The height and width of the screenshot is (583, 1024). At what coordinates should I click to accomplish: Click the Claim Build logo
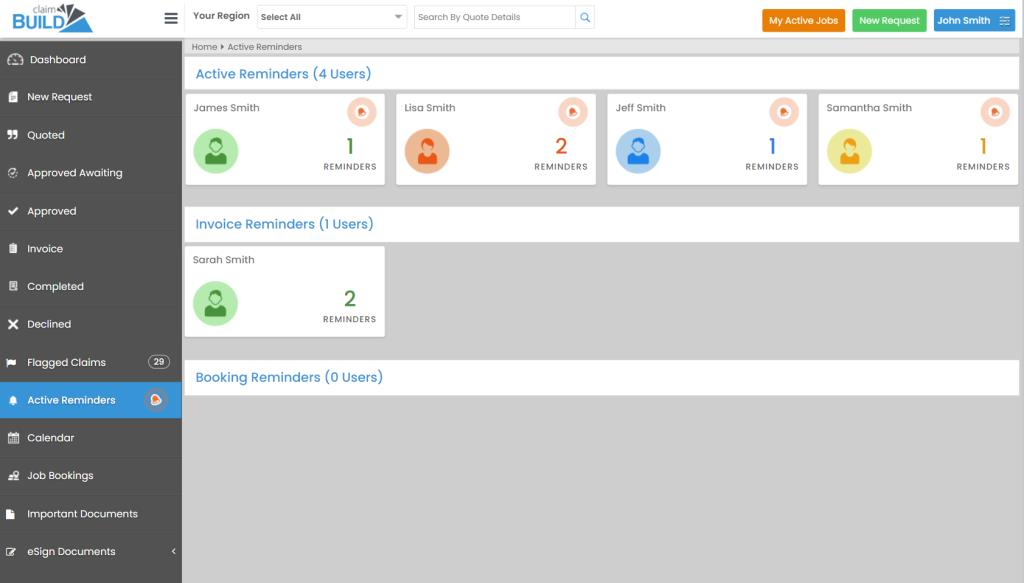click(x=52, y=18)
